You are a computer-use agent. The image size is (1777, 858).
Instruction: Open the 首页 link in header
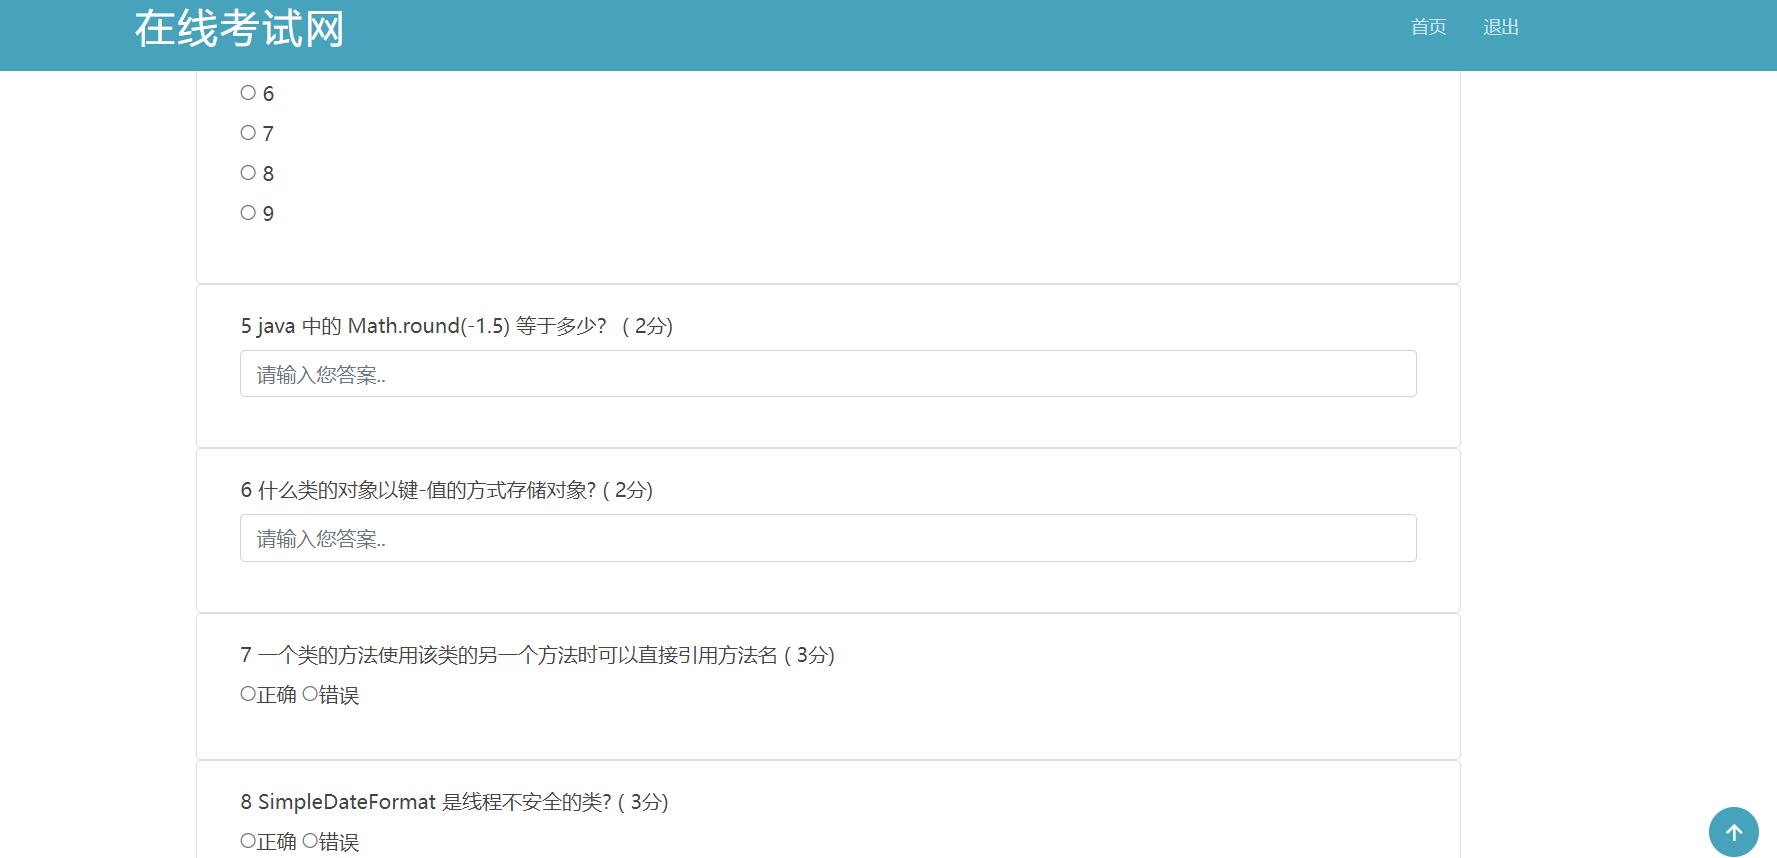(1428, 27)
